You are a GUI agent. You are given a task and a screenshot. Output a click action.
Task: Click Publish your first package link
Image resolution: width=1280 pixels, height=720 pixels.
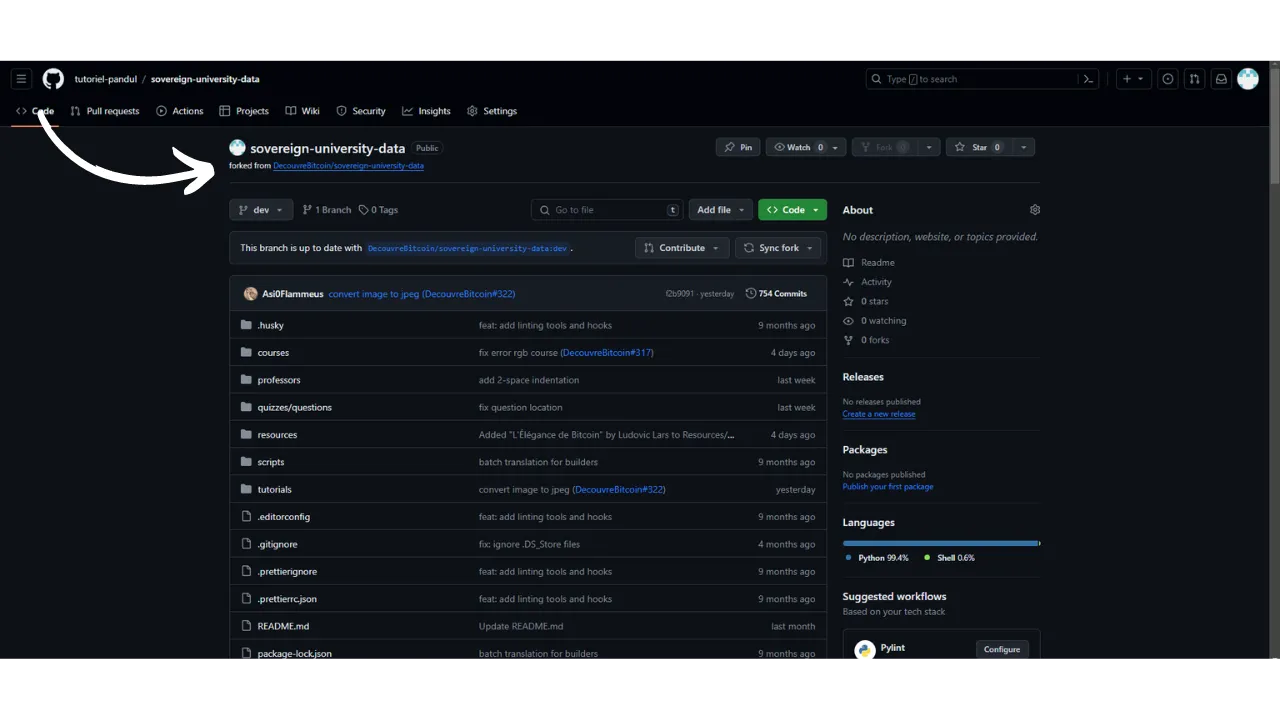[888, 487]
